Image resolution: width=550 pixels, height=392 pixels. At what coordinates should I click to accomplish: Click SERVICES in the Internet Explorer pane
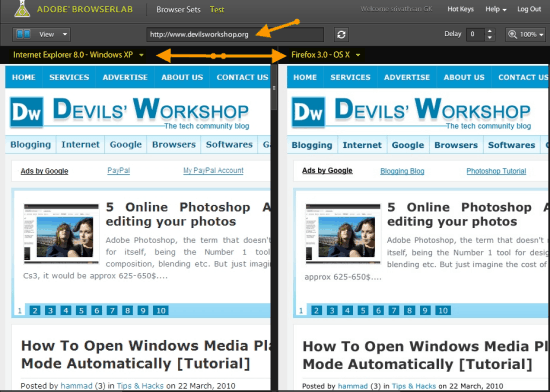[69, 77]
